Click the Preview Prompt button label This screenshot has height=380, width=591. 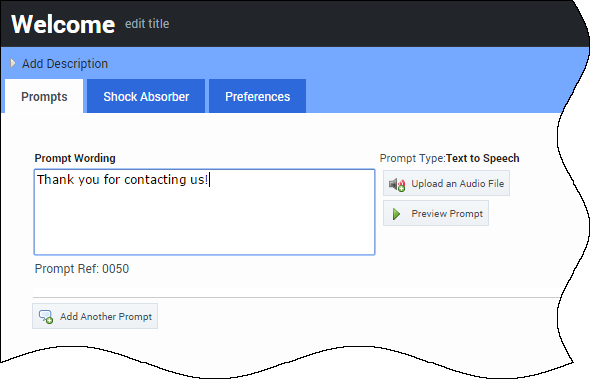(x=447, y=214)
